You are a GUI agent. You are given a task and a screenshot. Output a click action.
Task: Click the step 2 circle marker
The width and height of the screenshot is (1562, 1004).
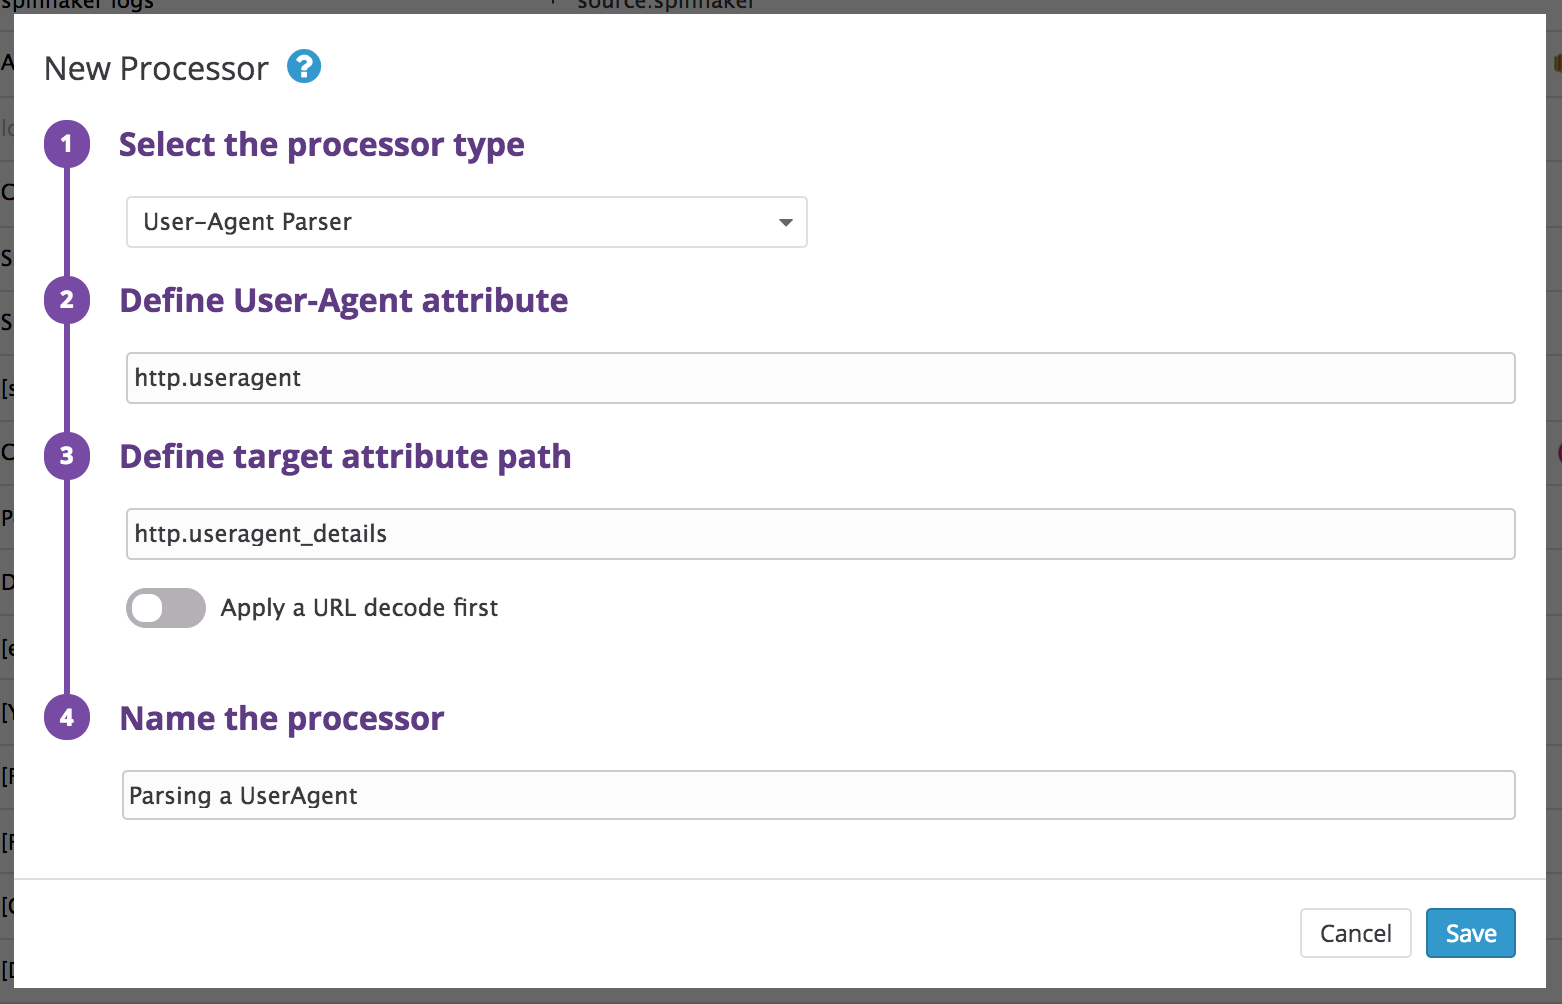tap(67, 300)
